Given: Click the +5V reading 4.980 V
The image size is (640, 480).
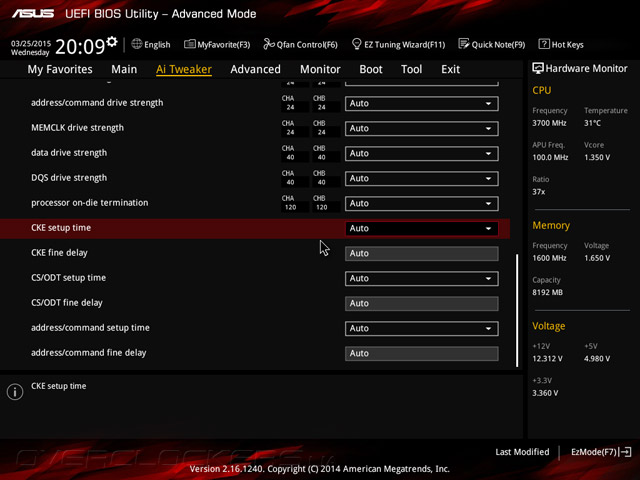Looking at the screenshot, I should (x=597, y=358).
